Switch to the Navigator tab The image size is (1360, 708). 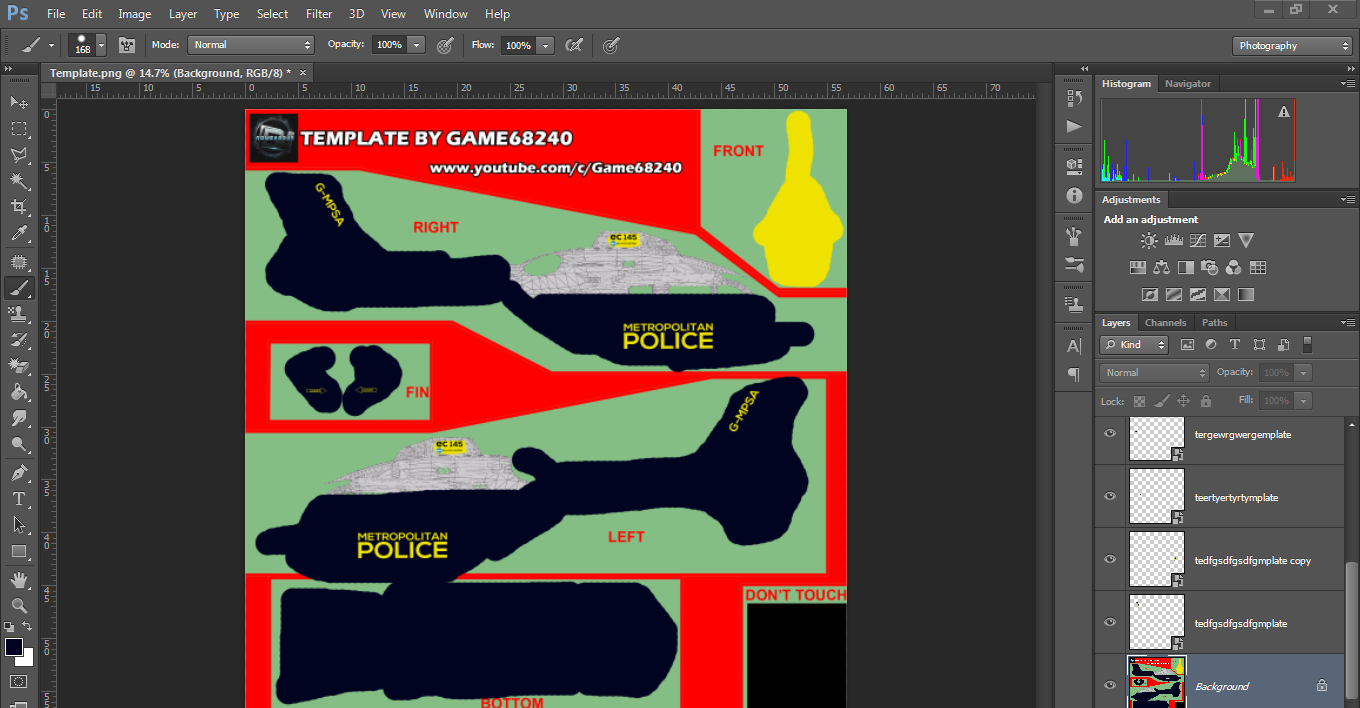click(1187, 84)
